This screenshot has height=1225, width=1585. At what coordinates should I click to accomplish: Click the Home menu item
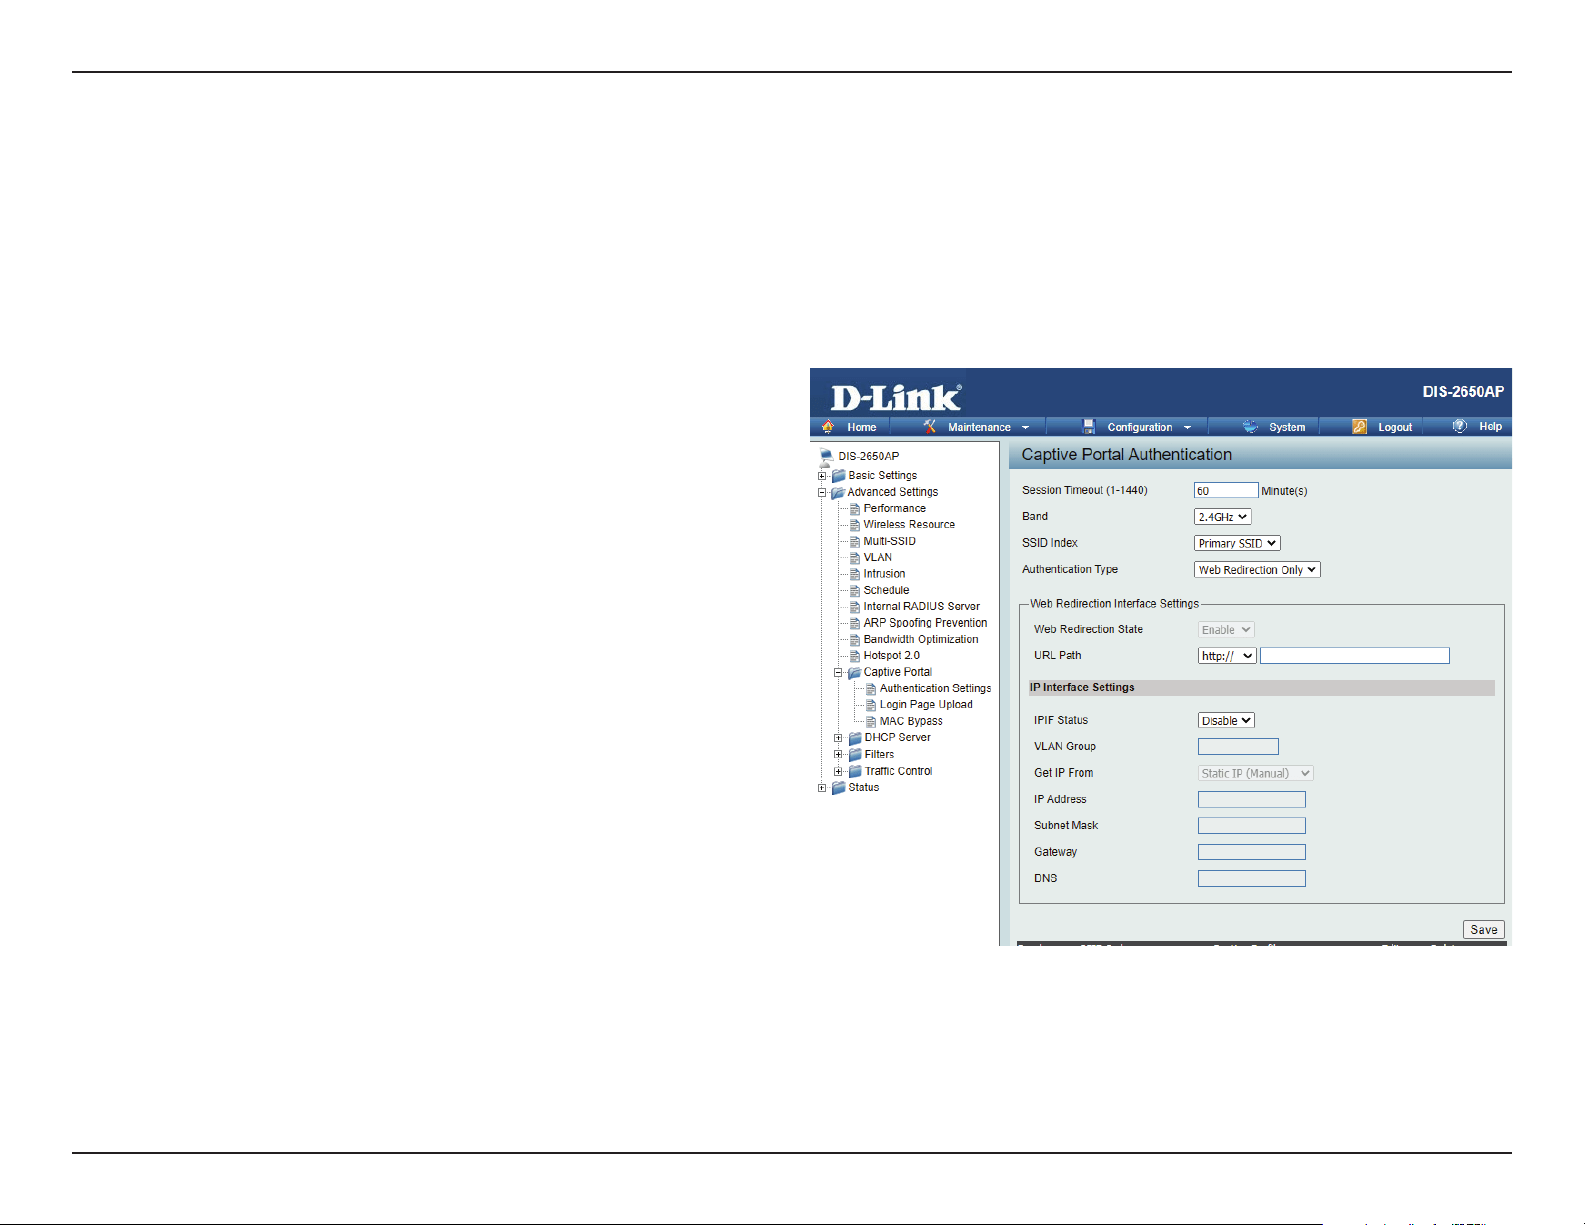(x=861, y=427)
